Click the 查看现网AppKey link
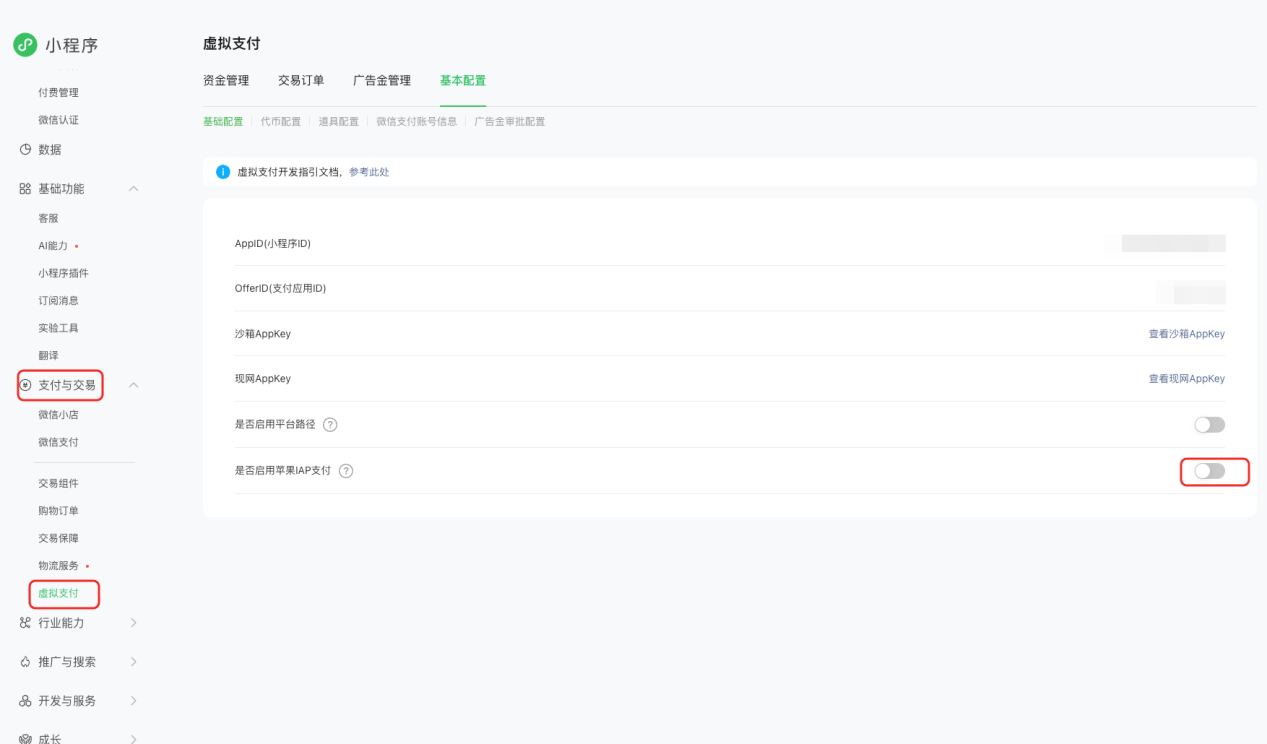 (1187, 379)
